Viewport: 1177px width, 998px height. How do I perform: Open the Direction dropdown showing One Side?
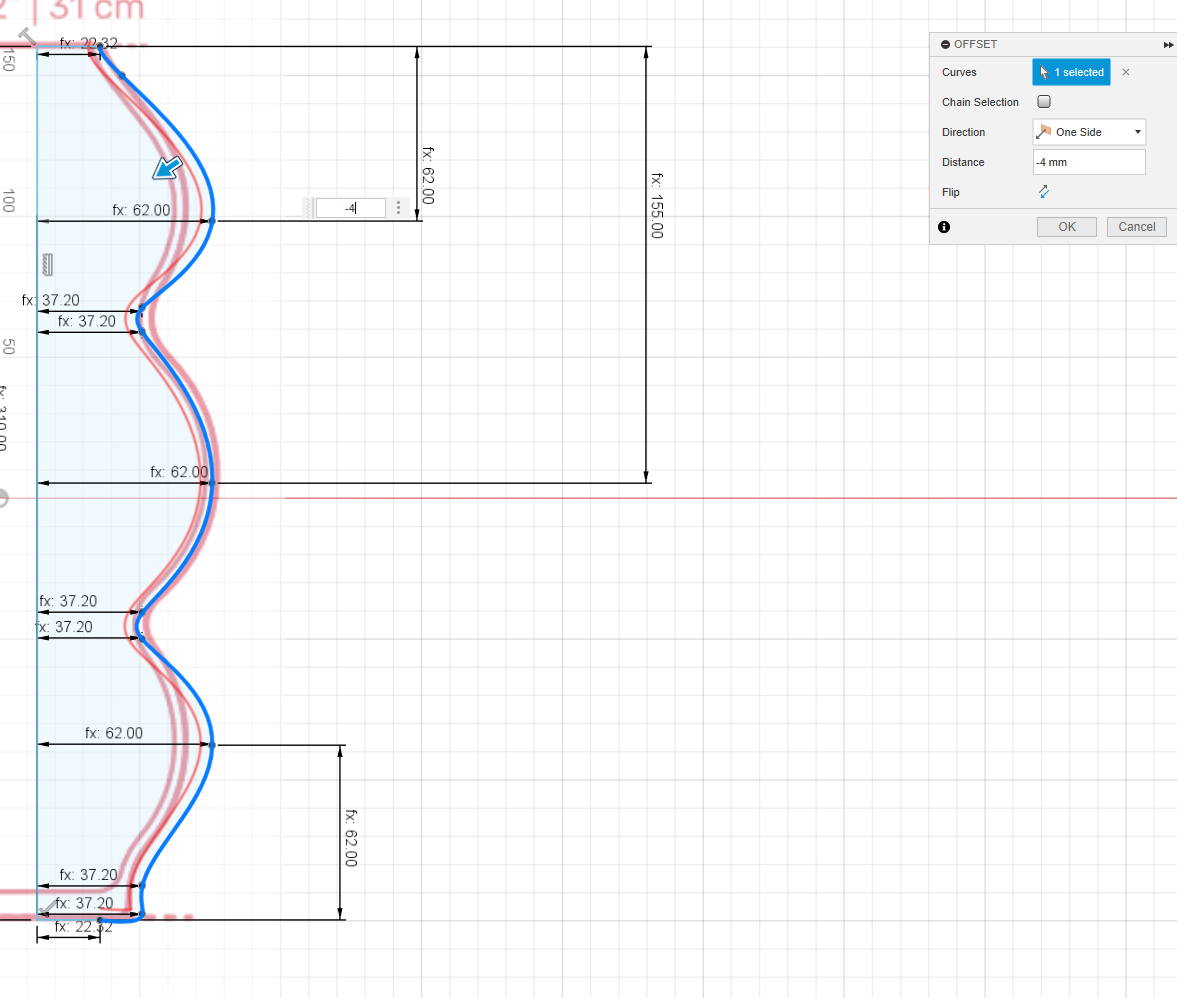click(x=1089, y=132)
